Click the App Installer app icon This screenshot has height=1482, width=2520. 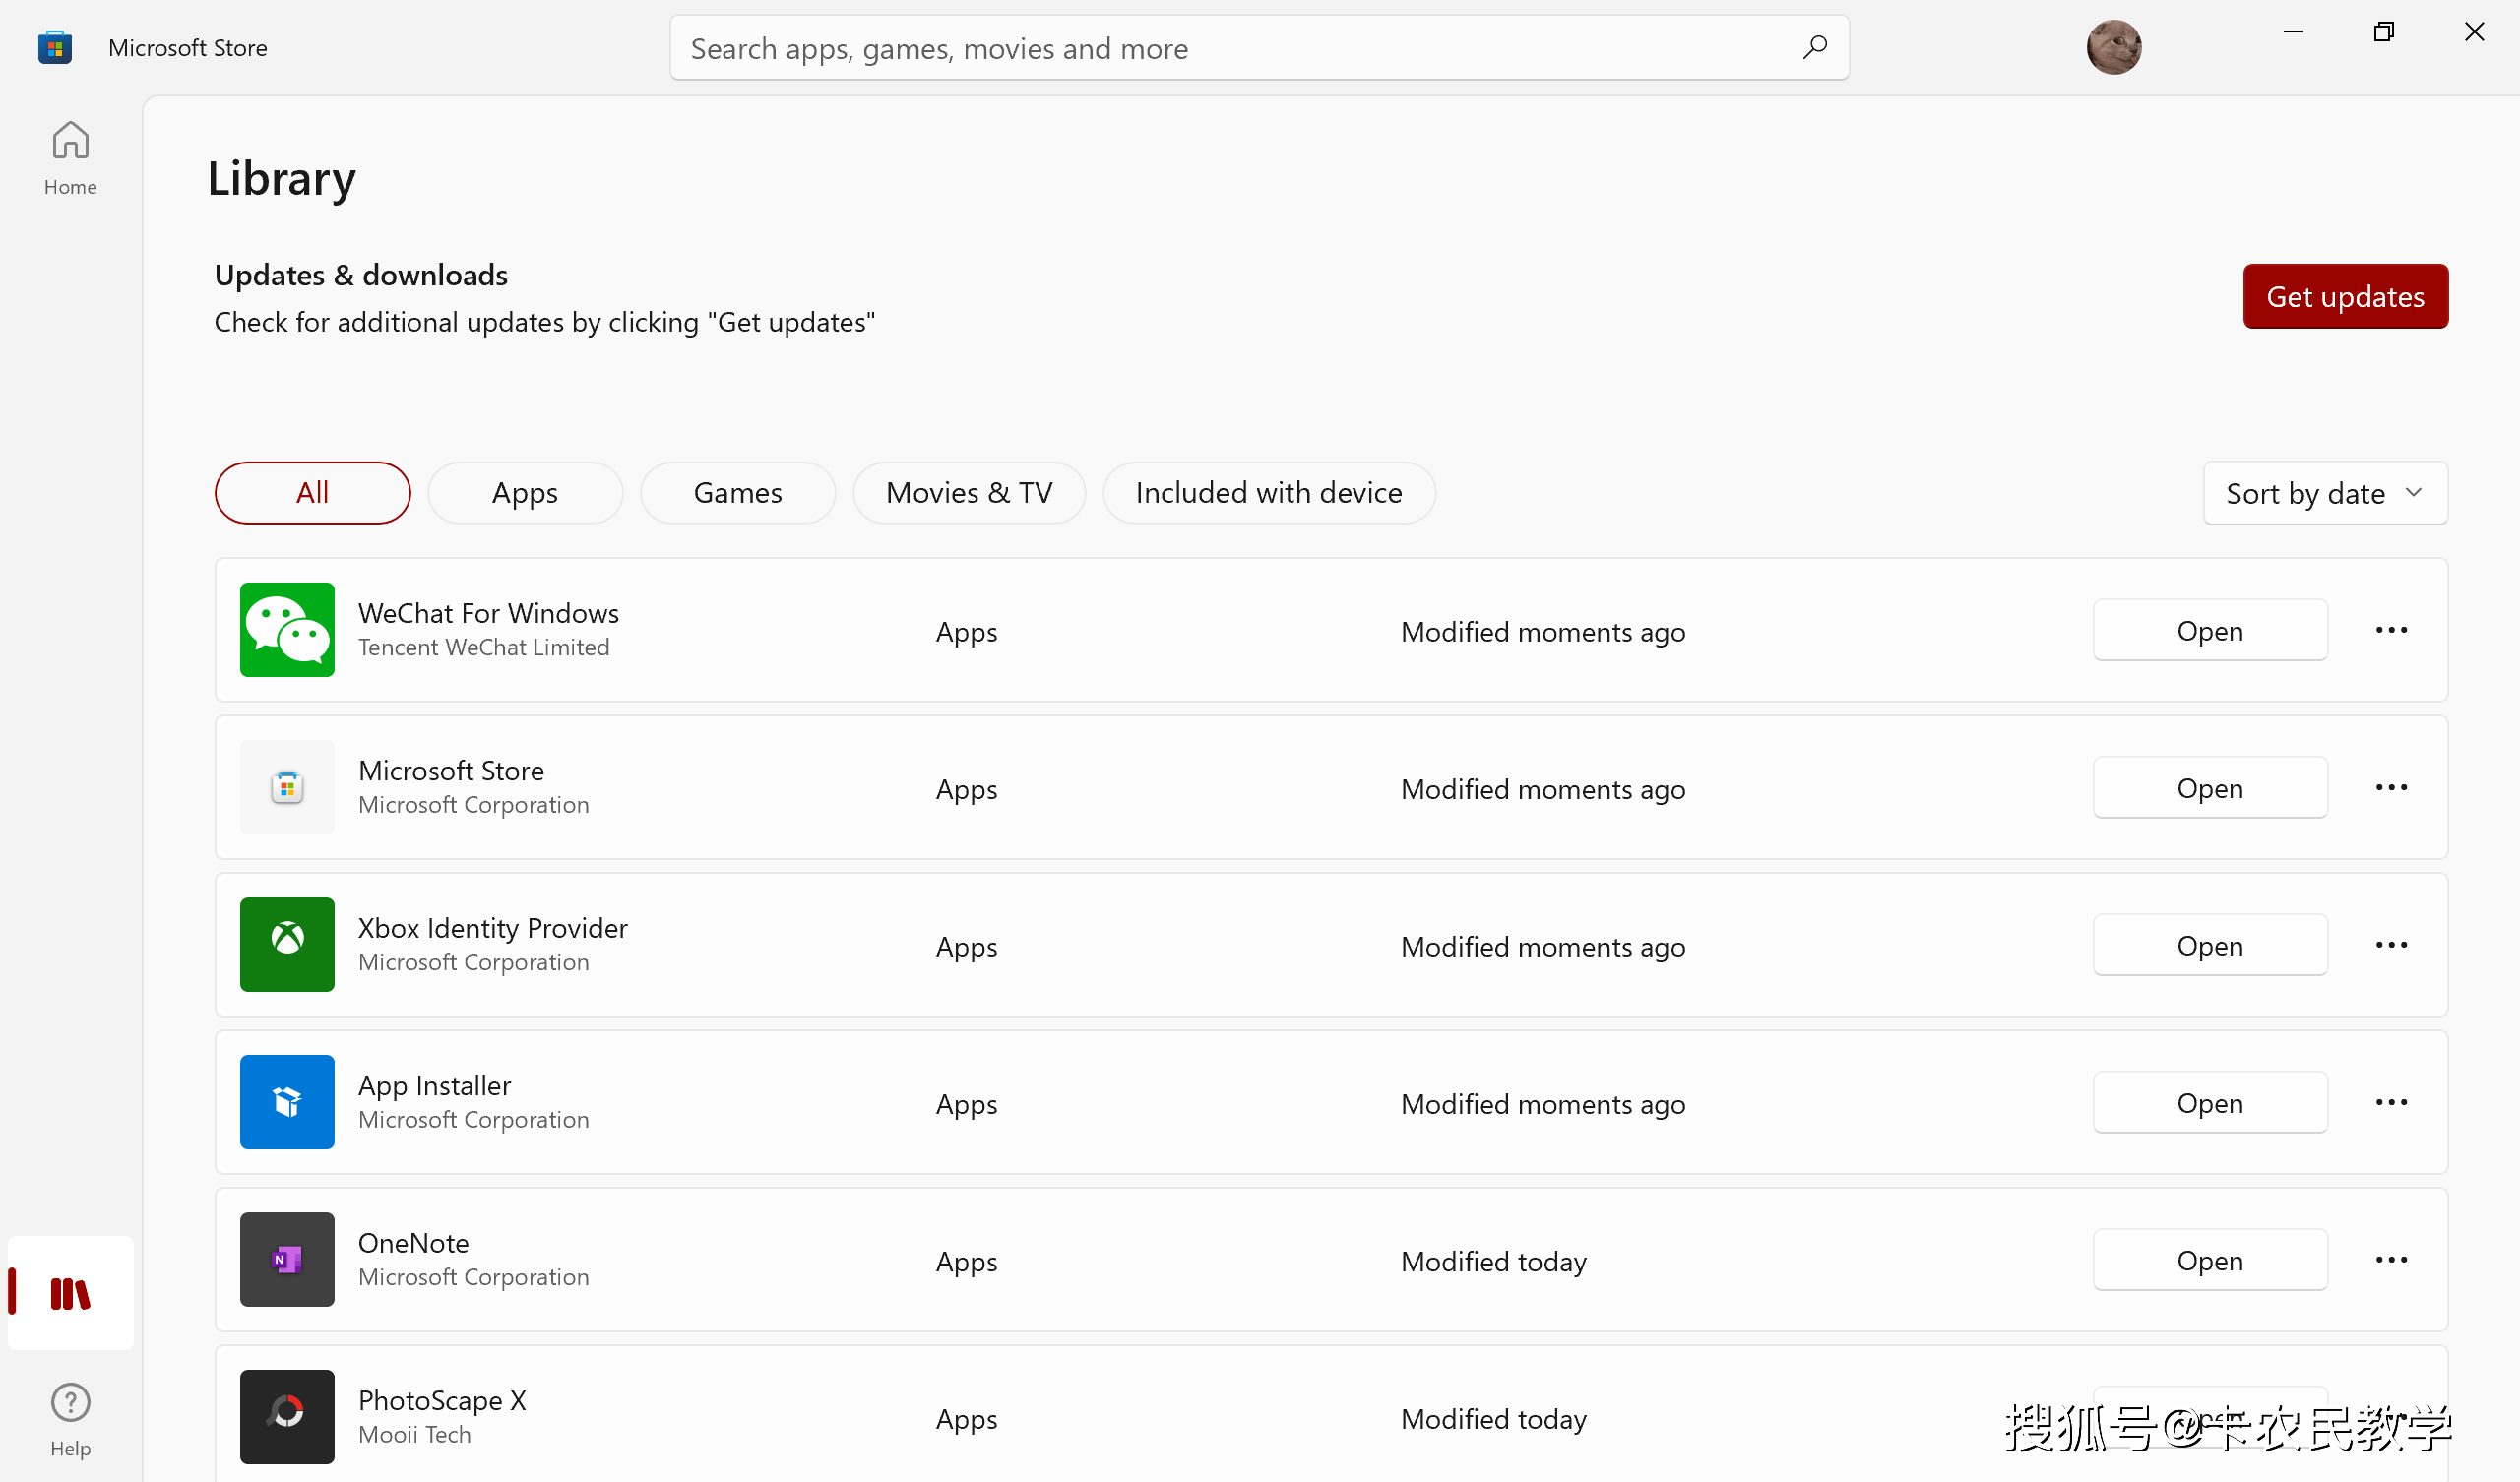(287, 1102)
